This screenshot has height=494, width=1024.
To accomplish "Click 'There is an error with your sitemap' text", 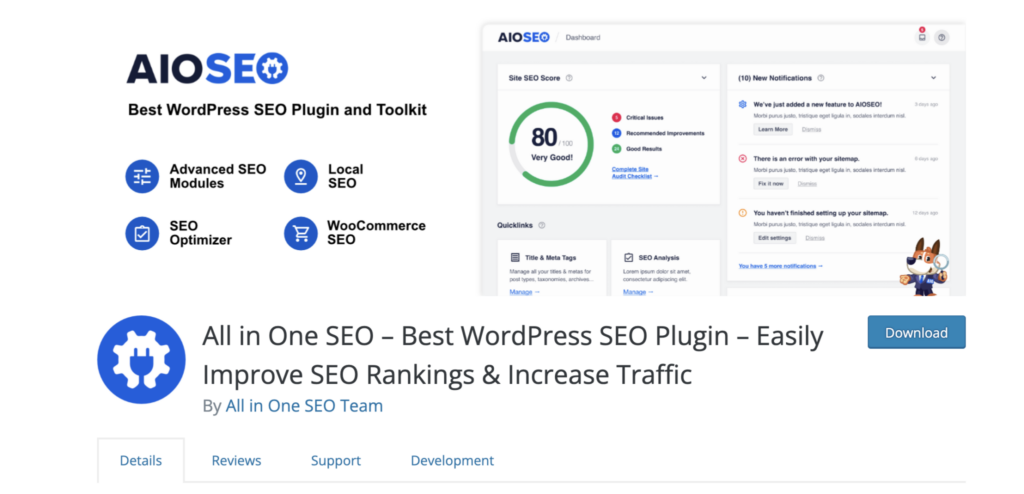I will pos(806,158).
